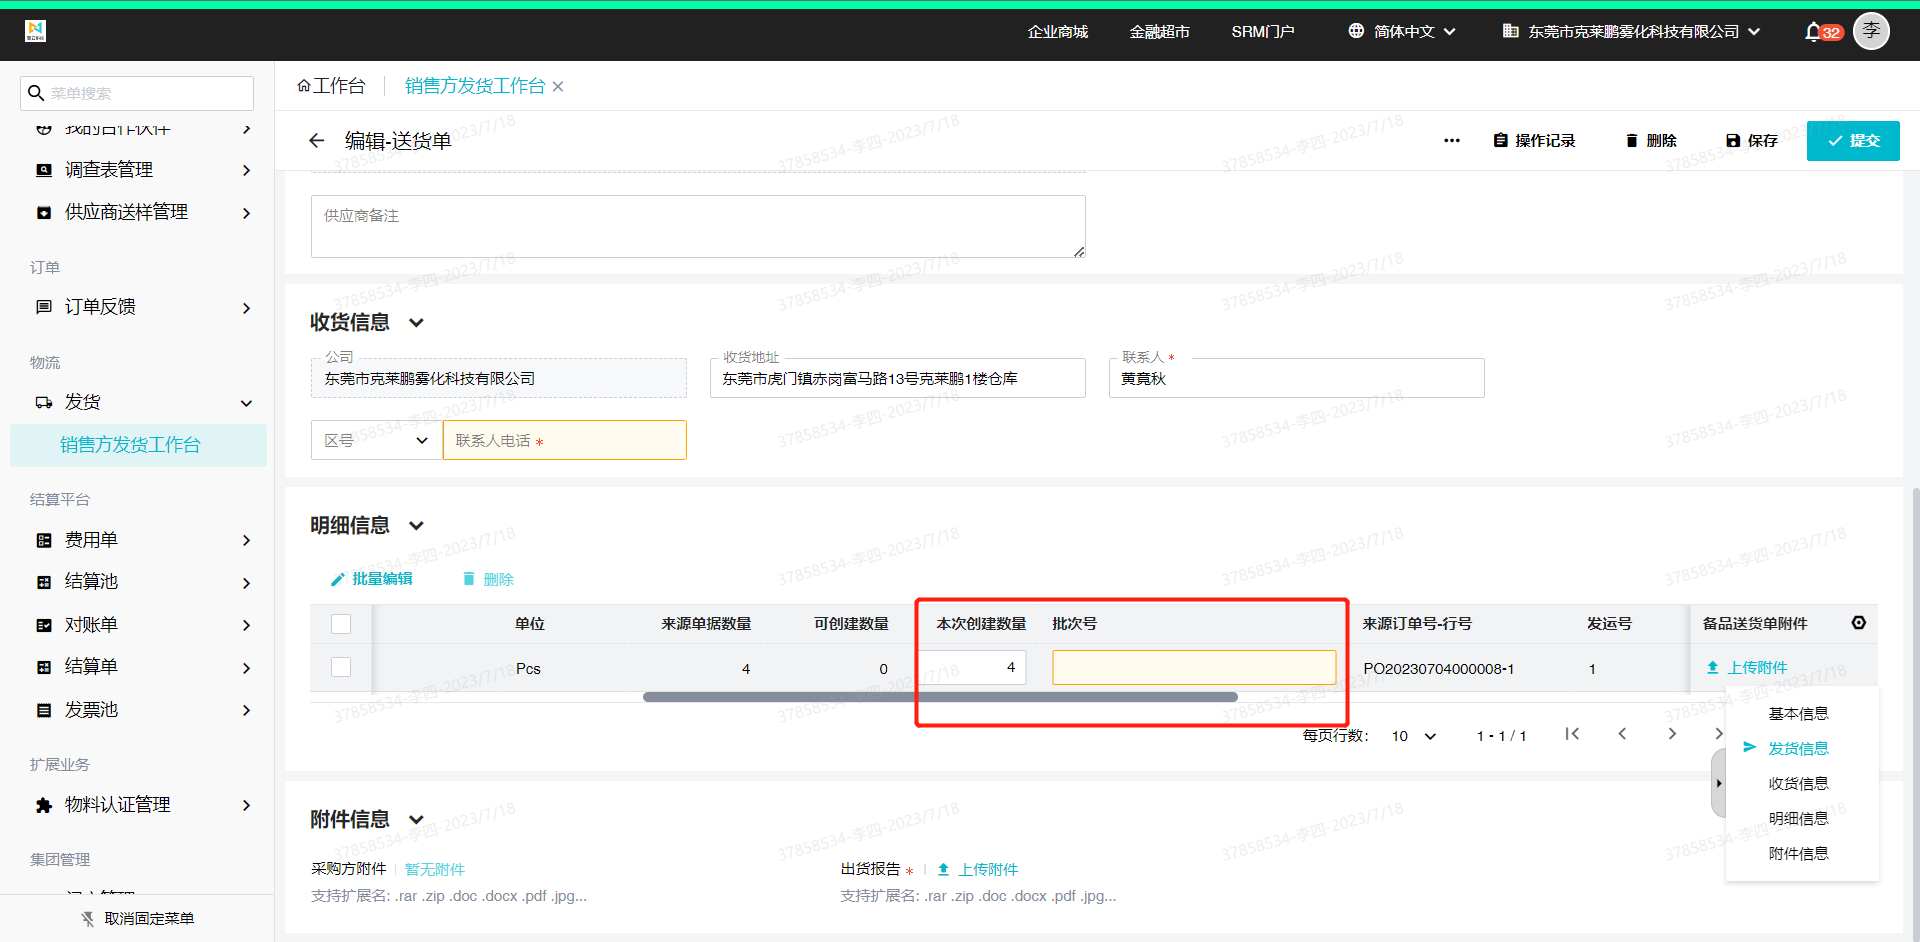Image resolution: width=1920 pixels, height=942 pixels.
Task: Expand 订单反馈 menu
Action: [x=246, y=308]
